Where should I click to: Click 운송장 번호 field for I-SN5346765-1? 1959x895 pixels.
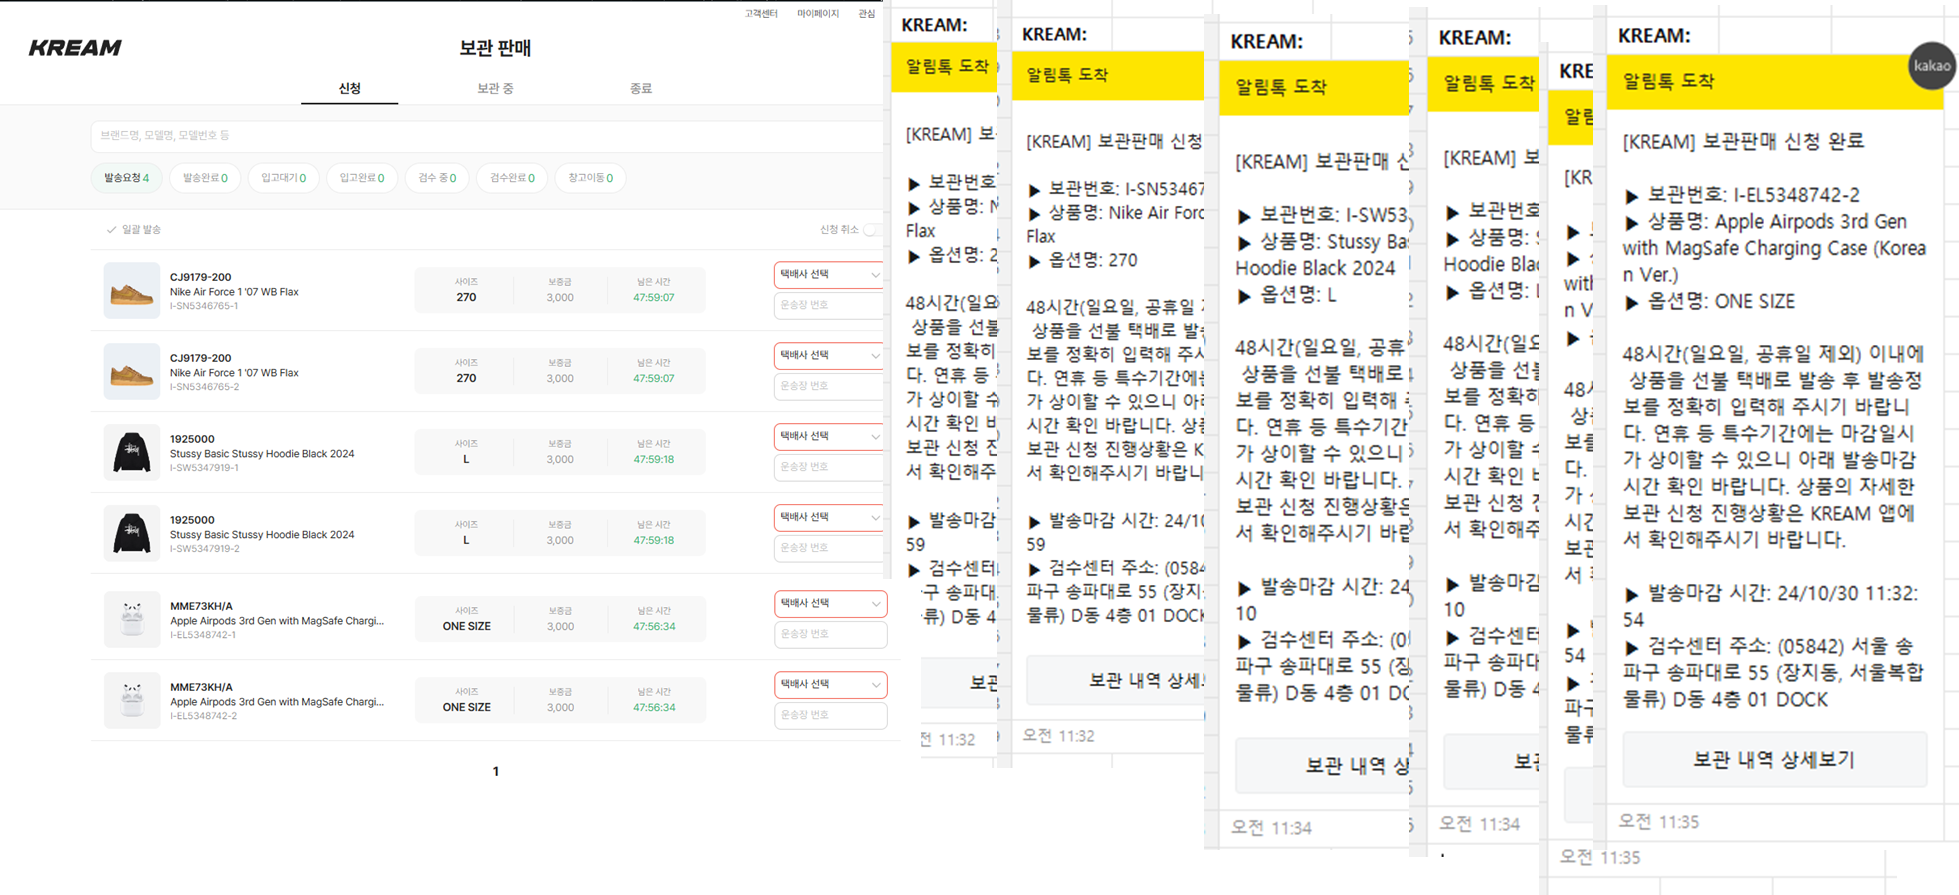click(x=829, y=305)
